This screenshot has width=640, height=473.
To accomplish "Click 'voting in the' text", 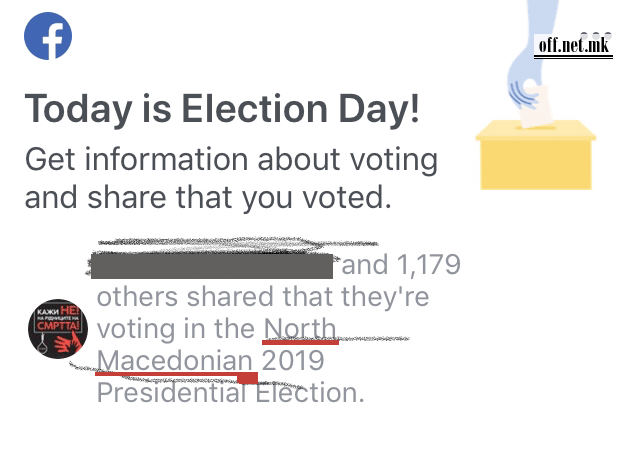I will click(x=176, y=328).
